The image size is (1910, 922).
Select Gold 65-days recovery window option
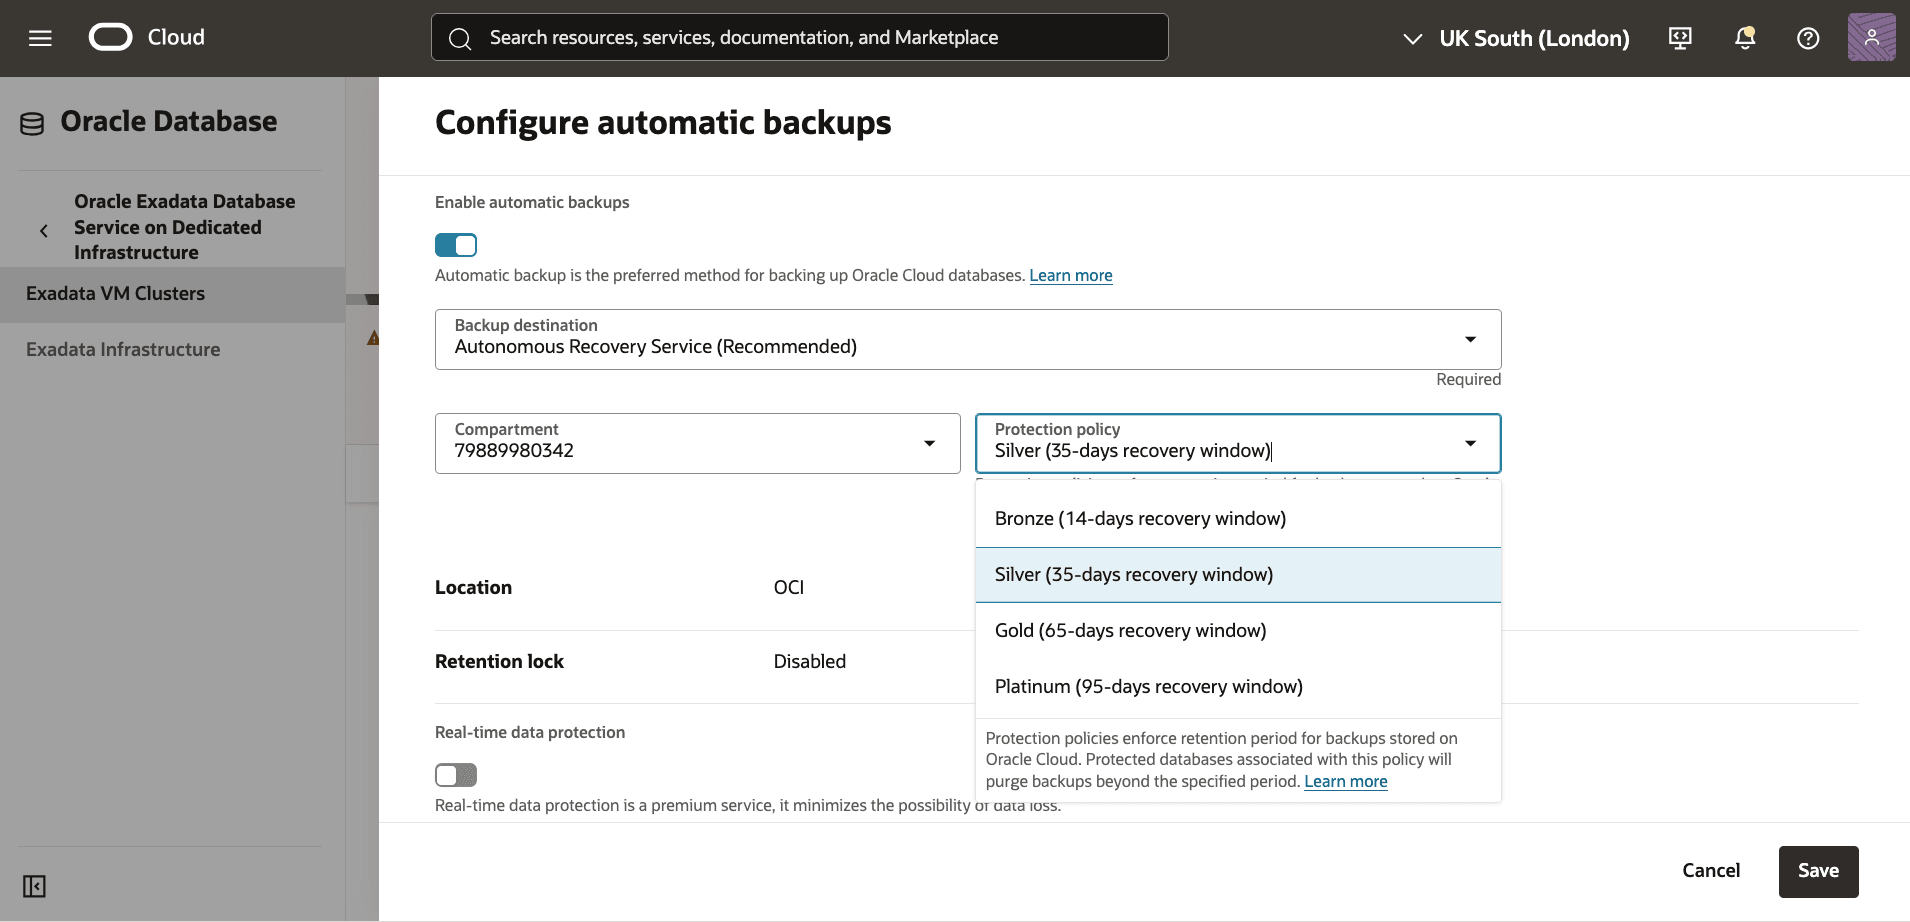coord(1129,630)
